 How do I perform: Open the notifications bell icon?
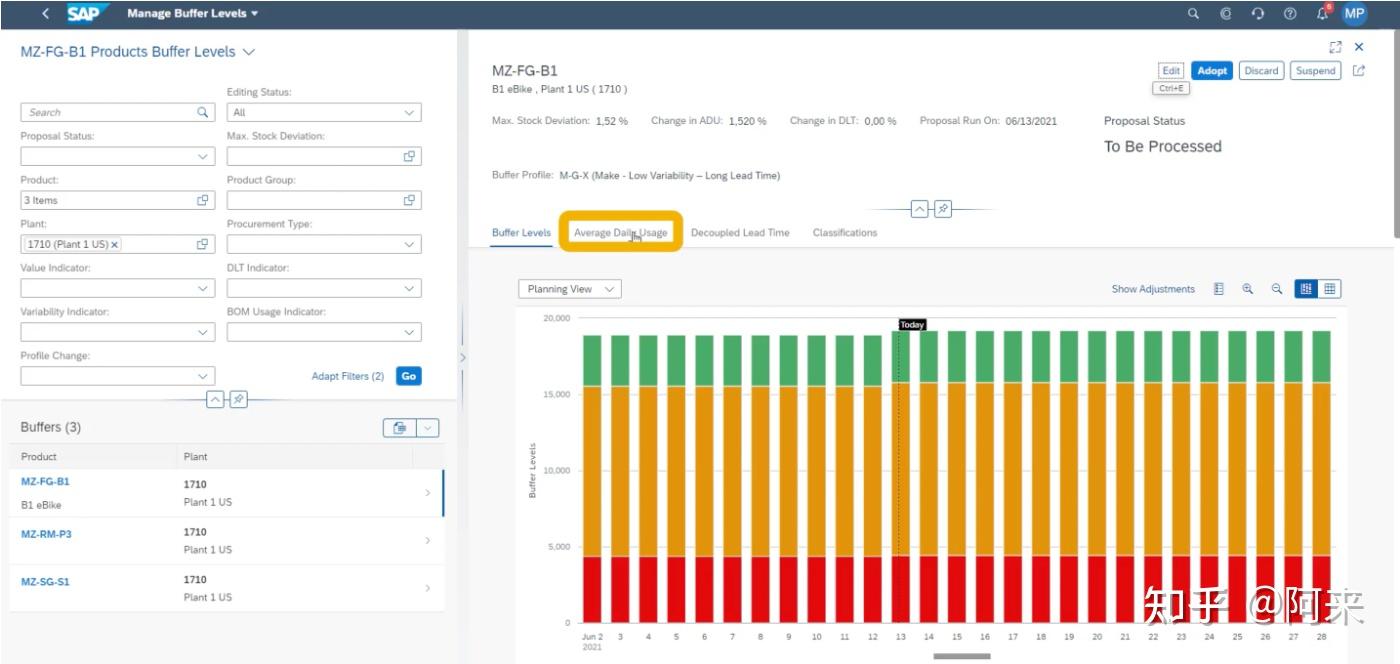pyautogui.click(x=1323, y=14)
